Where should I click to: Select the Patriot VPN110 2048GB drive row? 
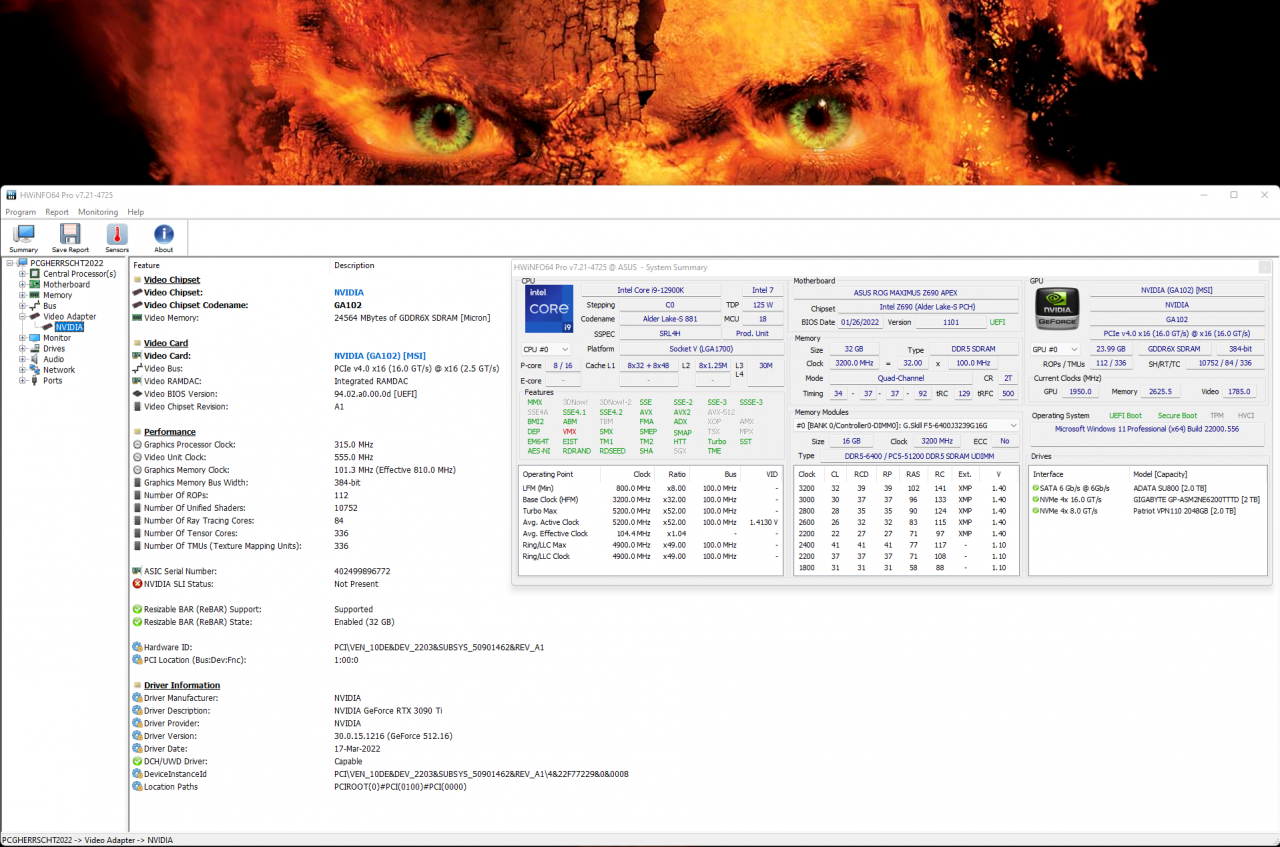pos(1150,511)
